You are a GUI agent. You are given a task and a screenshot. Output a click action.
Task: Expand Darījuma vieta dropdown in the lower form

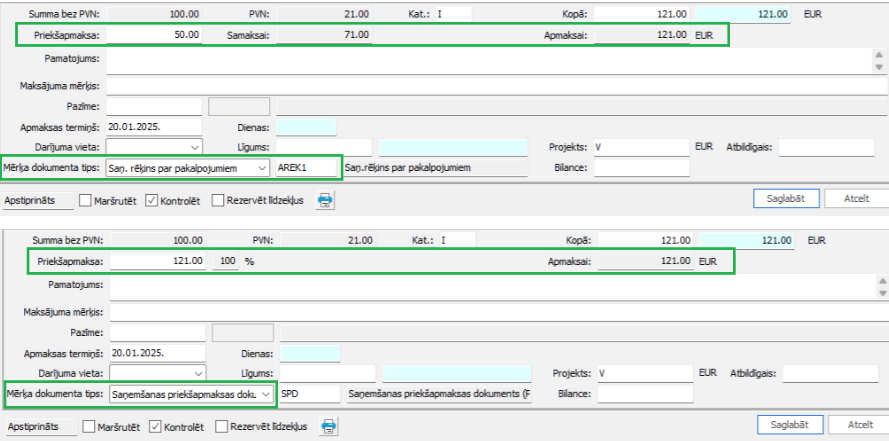199,373
